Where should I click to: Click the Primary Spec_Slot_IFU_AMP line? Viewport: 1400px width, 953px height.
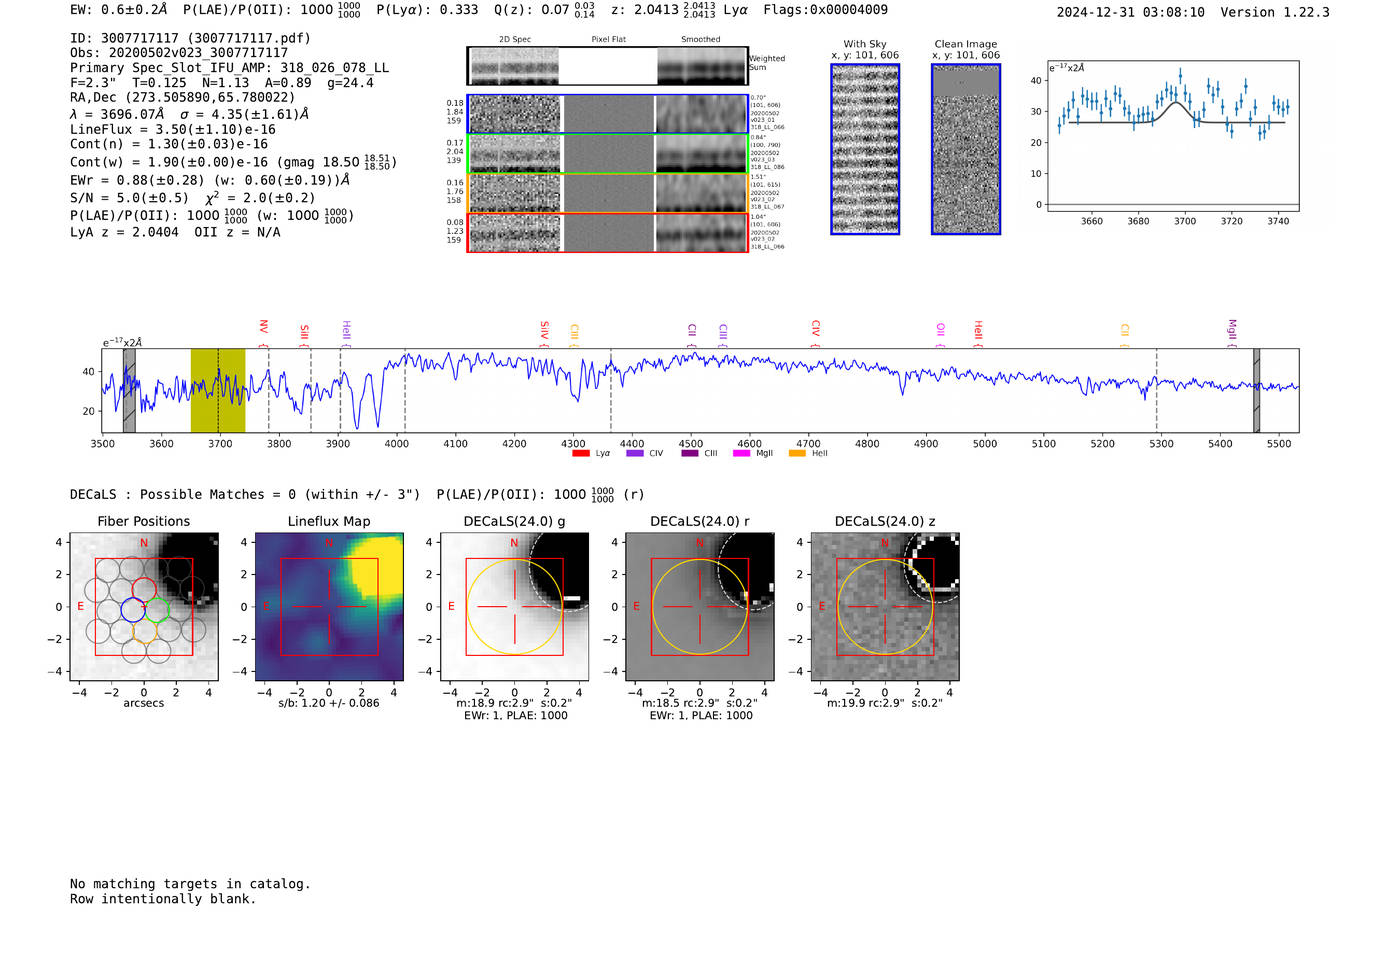tap(229, 68)
